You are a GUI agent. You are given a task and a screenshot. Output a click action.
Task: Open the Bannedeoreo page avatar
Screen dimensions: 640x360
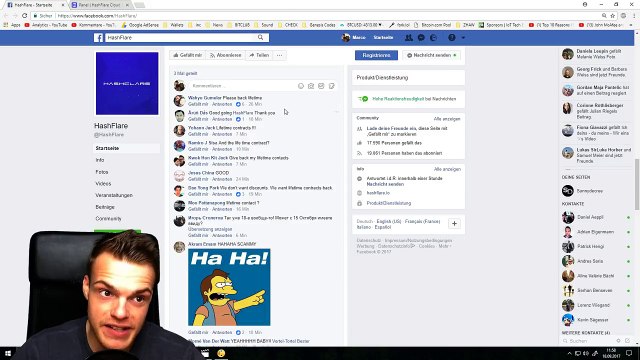coord(568,191)
